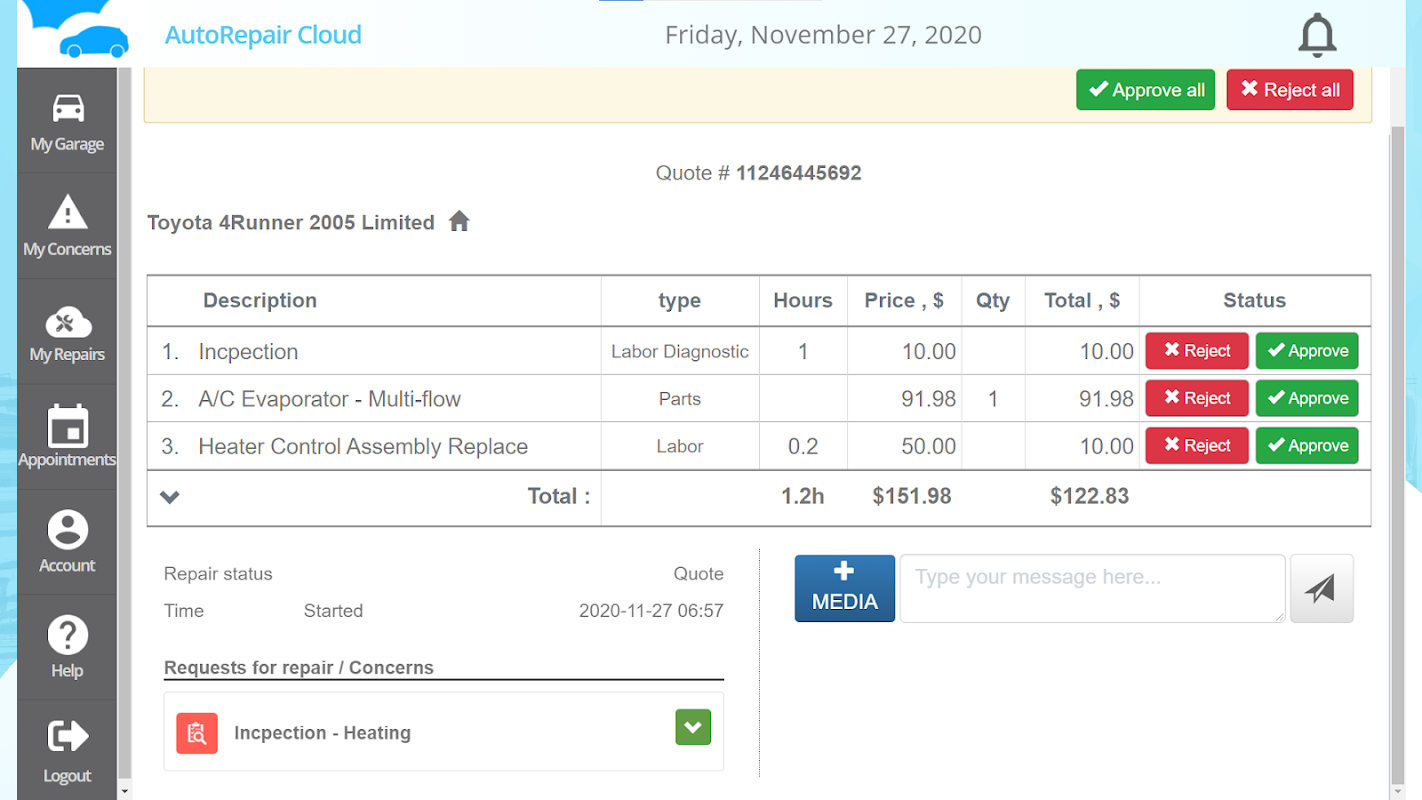Approve the Incpection line item

coord(1307,351)
